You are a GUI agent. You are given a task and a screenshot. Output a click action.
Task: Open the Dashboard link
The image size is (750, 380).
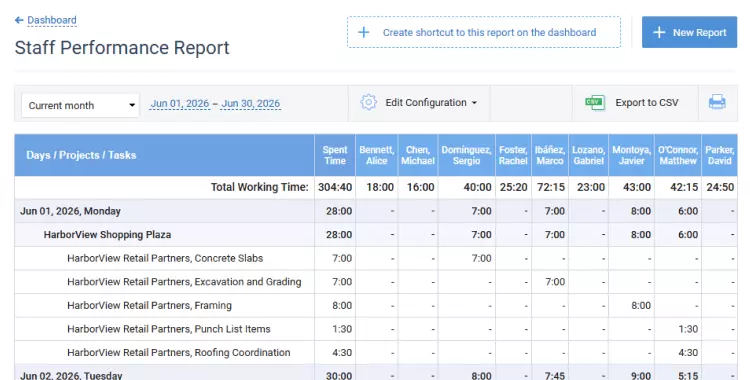click(x=52, y=20)
